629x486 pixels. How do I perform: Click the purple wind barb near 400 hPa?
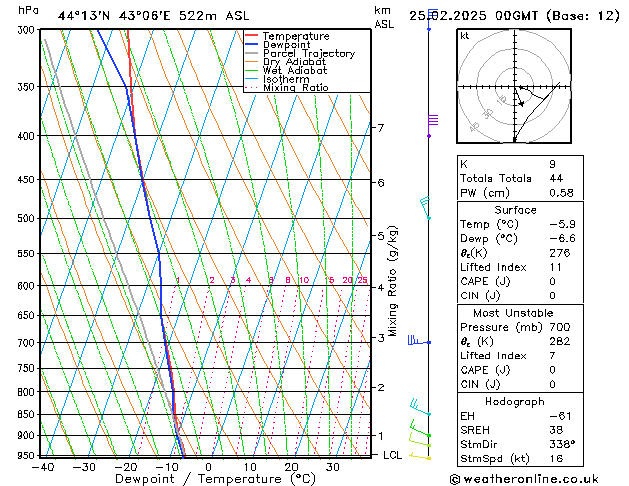432,121
